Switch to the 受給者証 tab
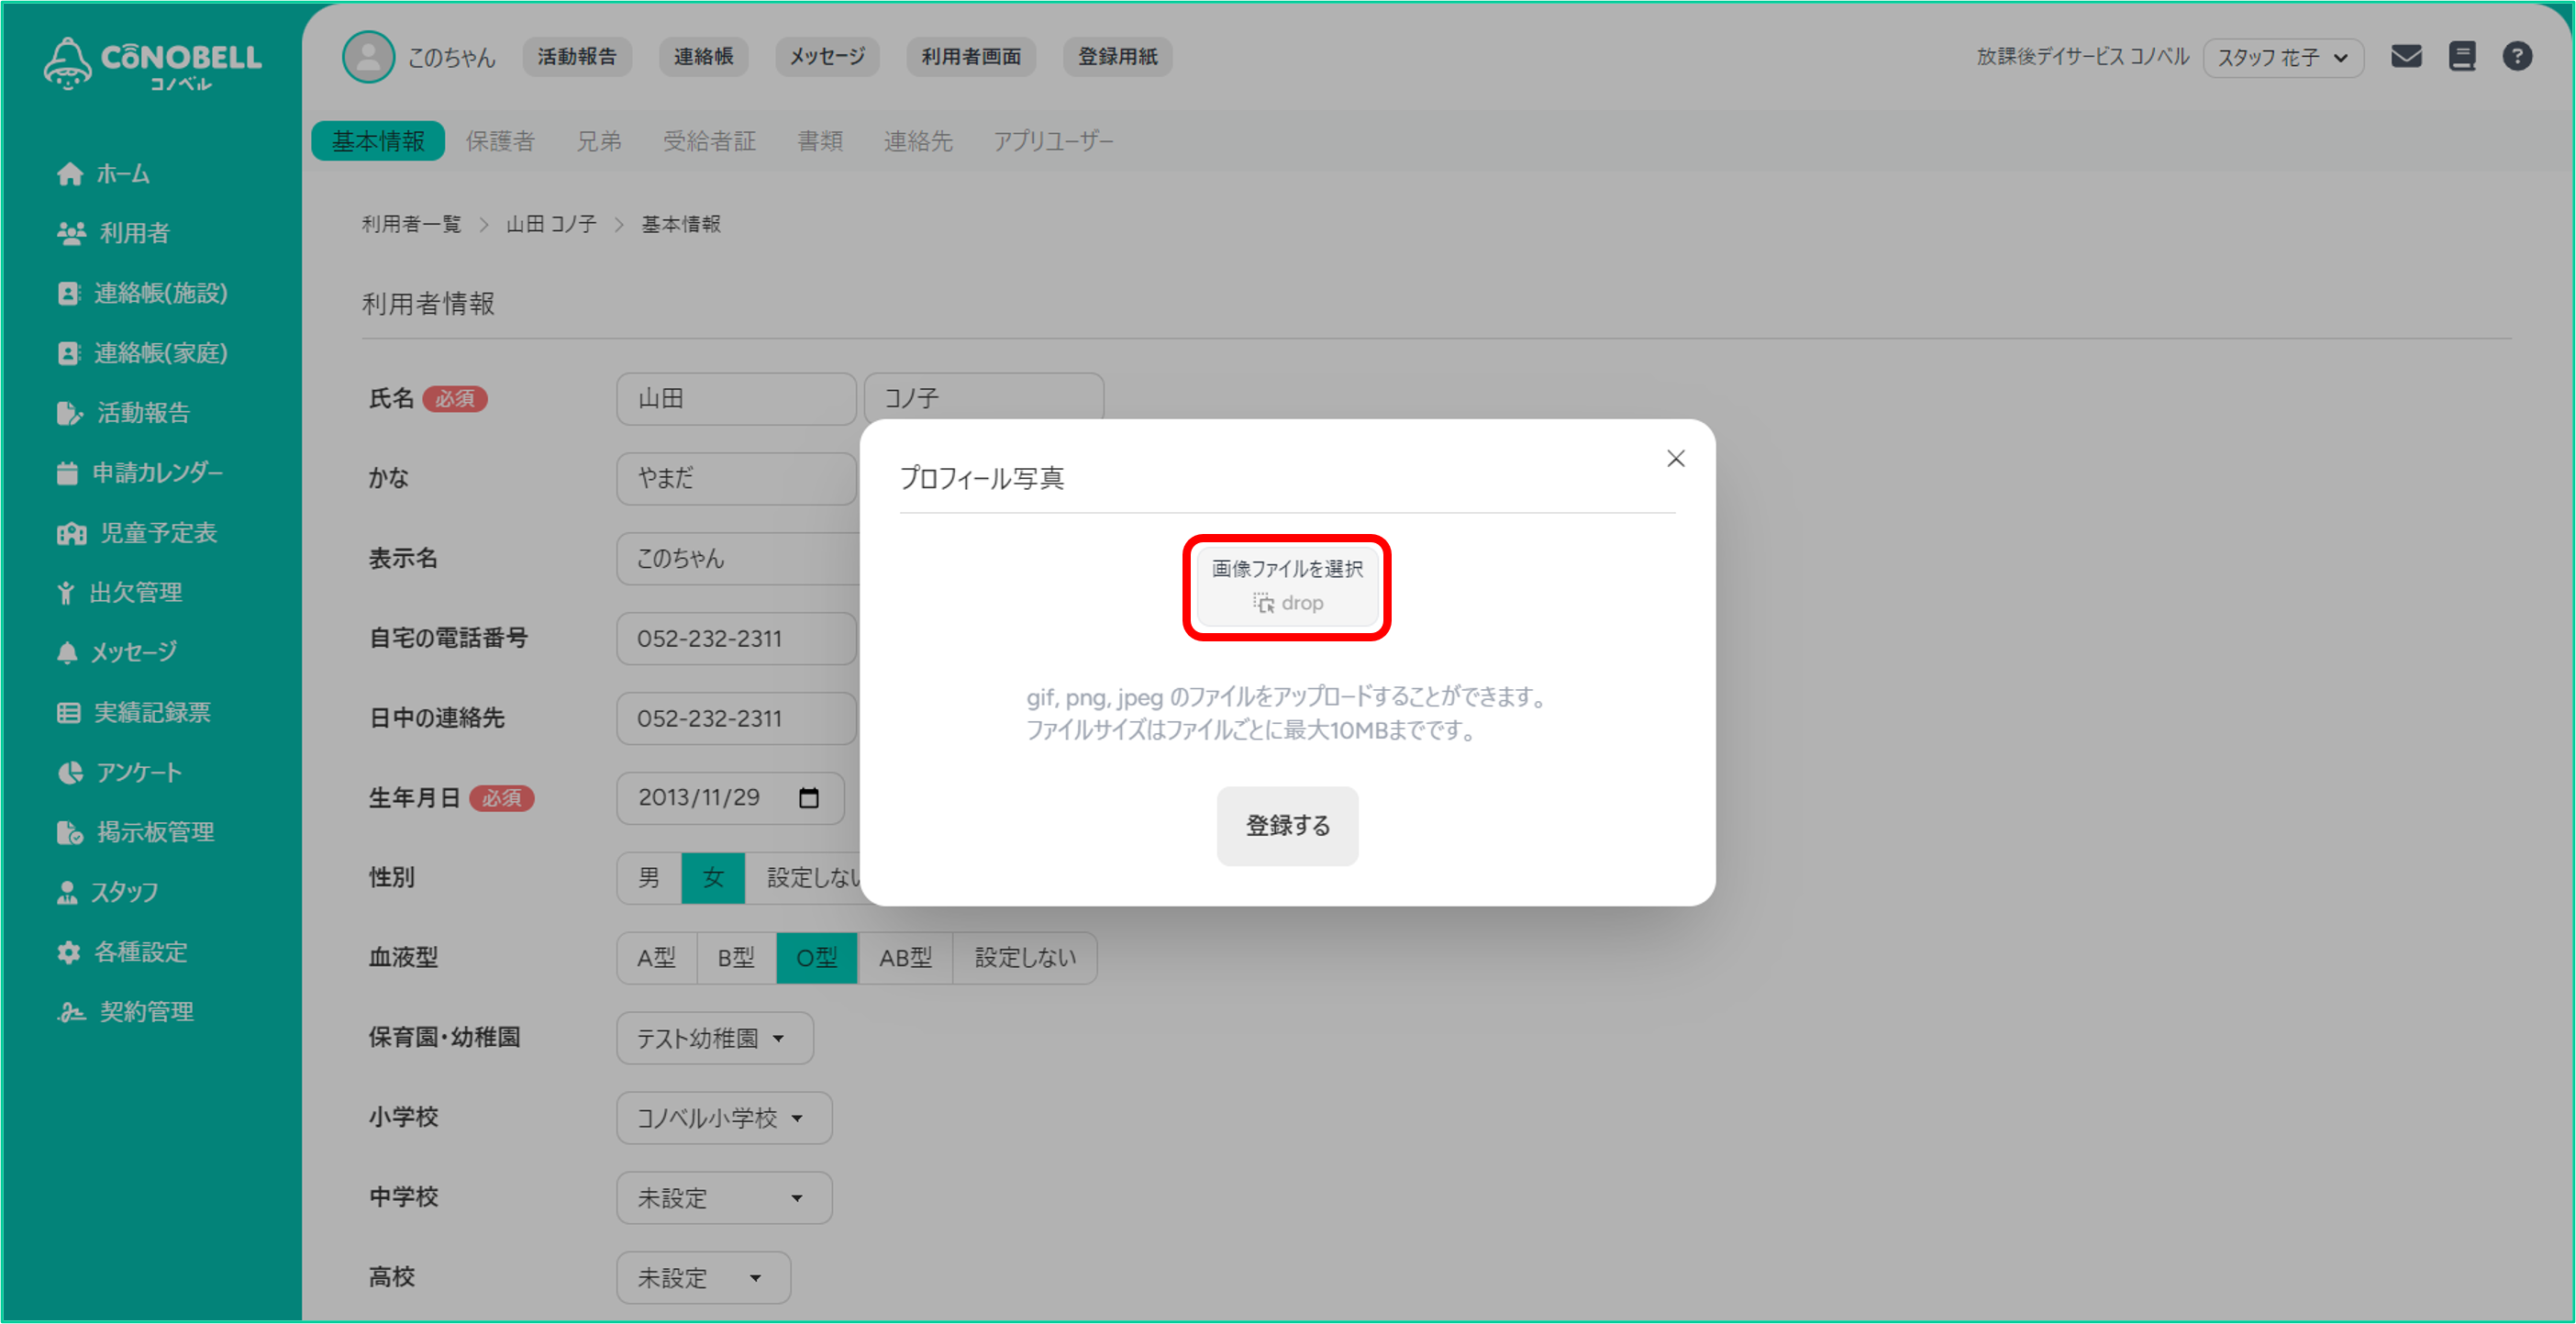This screenshot has height=1324, width=2576. (709, 141)
